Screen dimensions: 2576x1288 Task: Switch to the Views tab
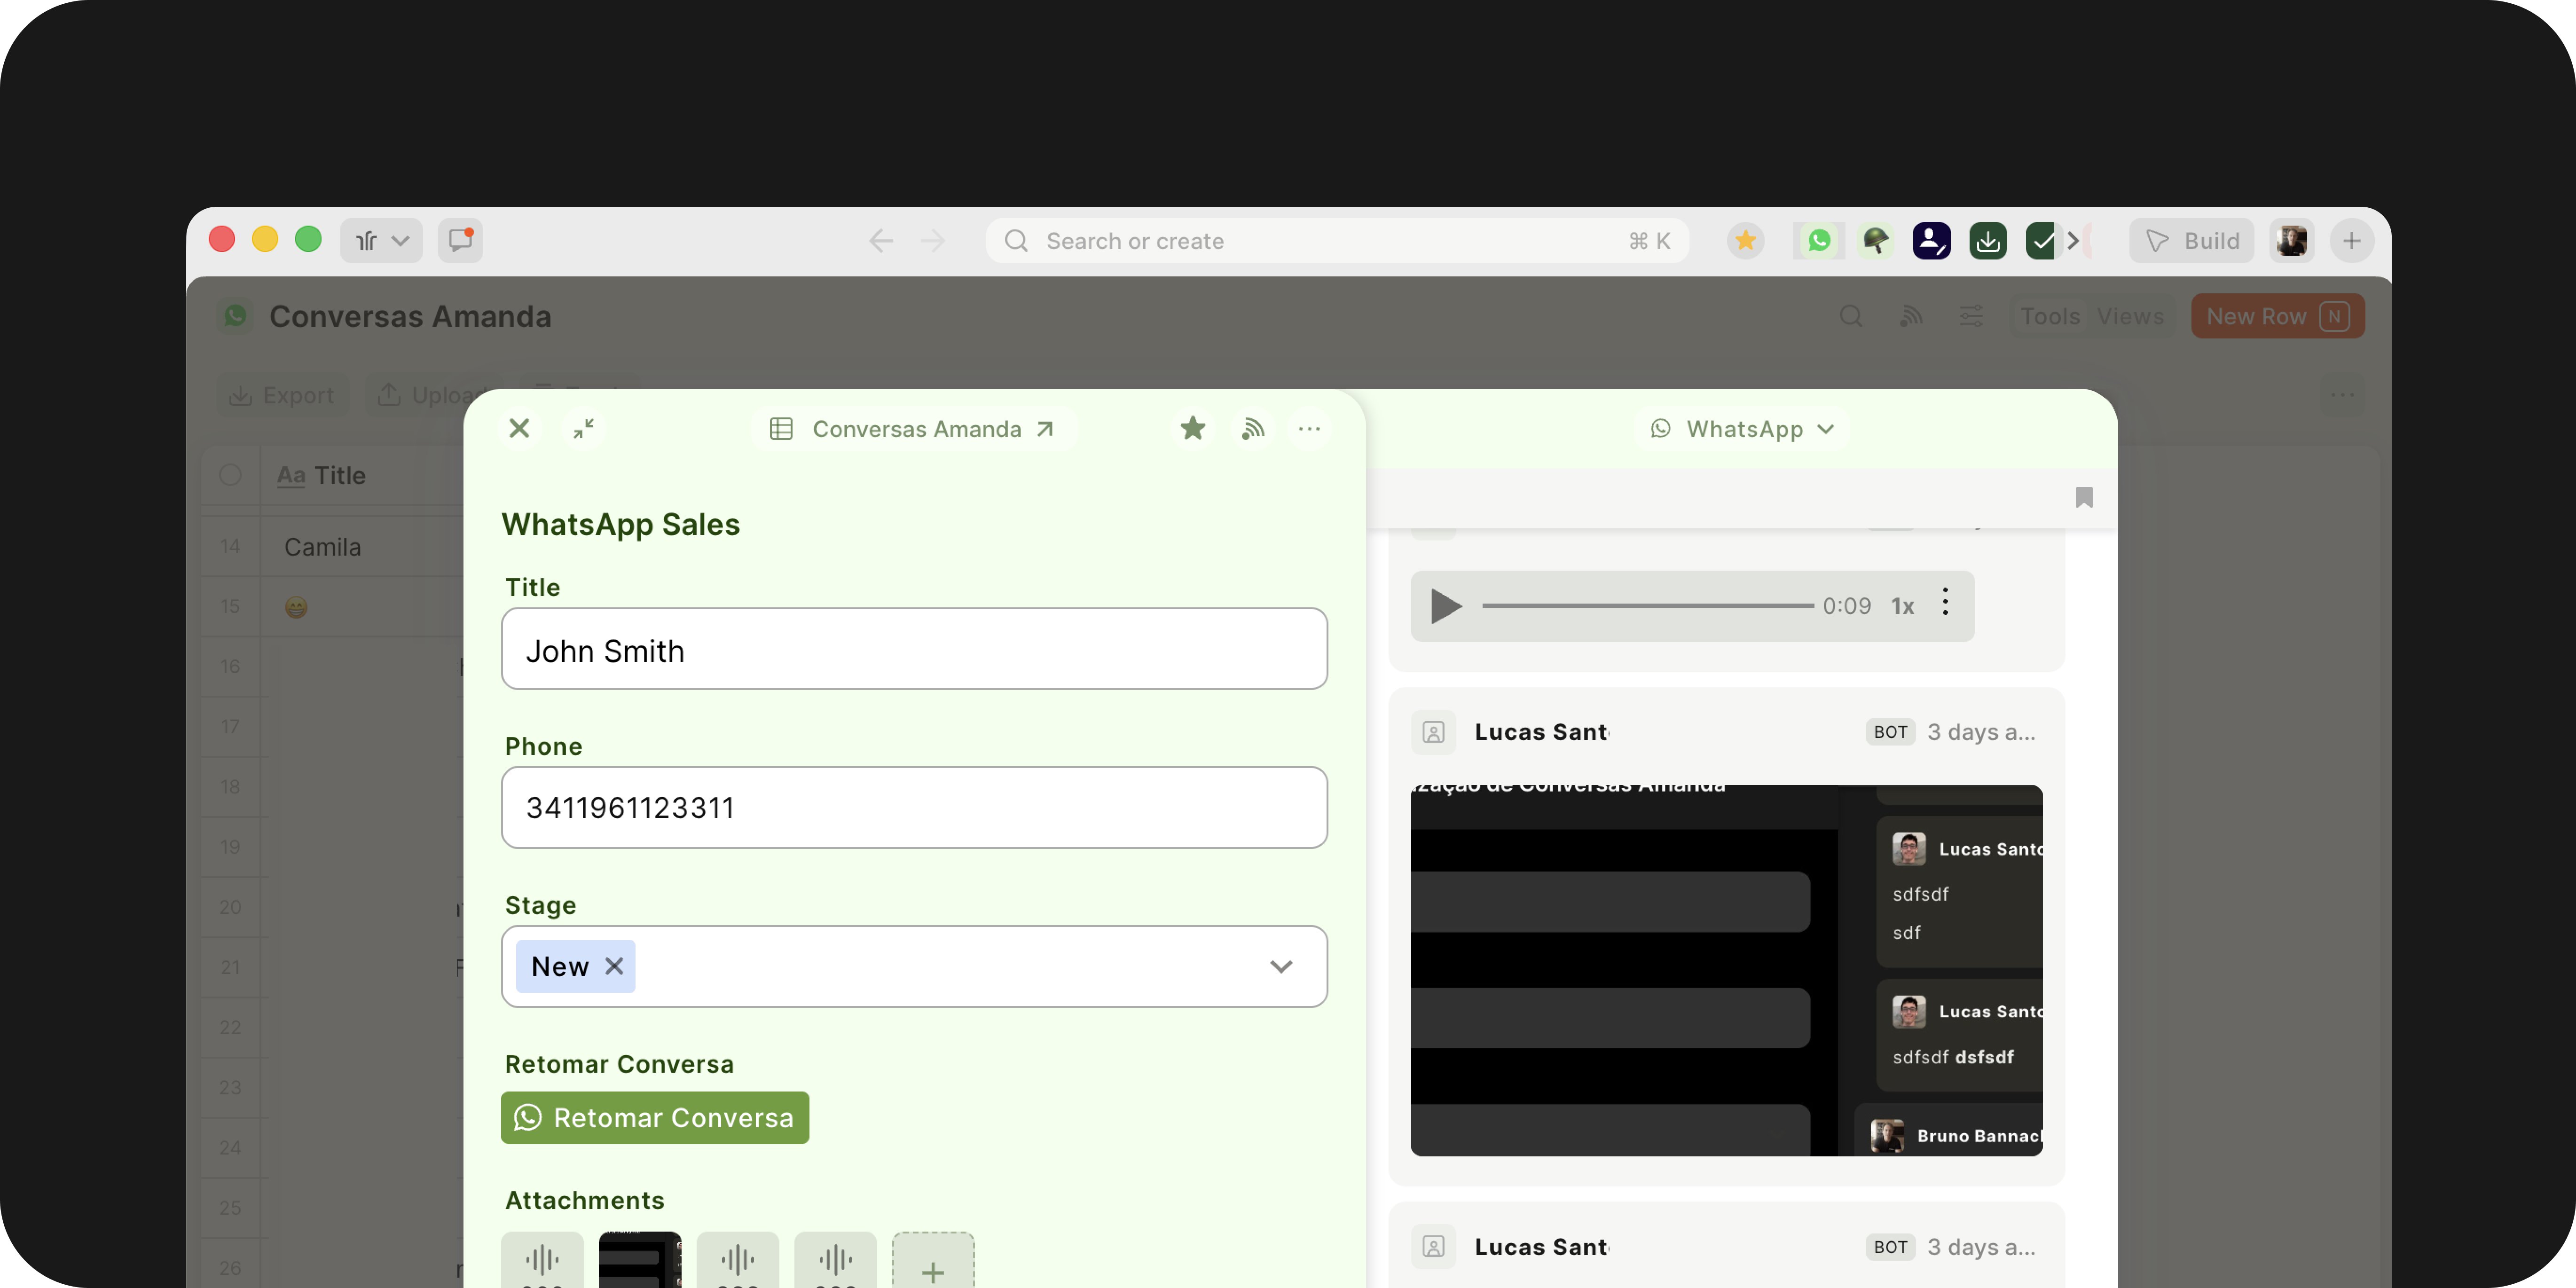[x=2131, y=316]
